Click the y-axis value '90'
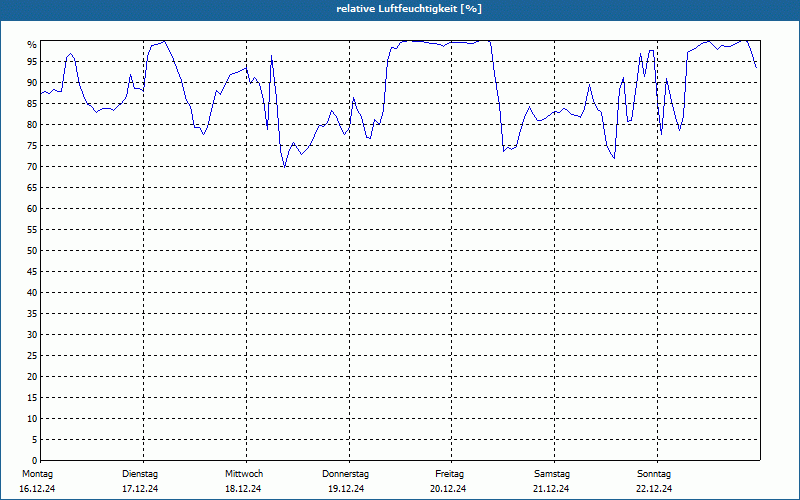 [x=32, y=83]
